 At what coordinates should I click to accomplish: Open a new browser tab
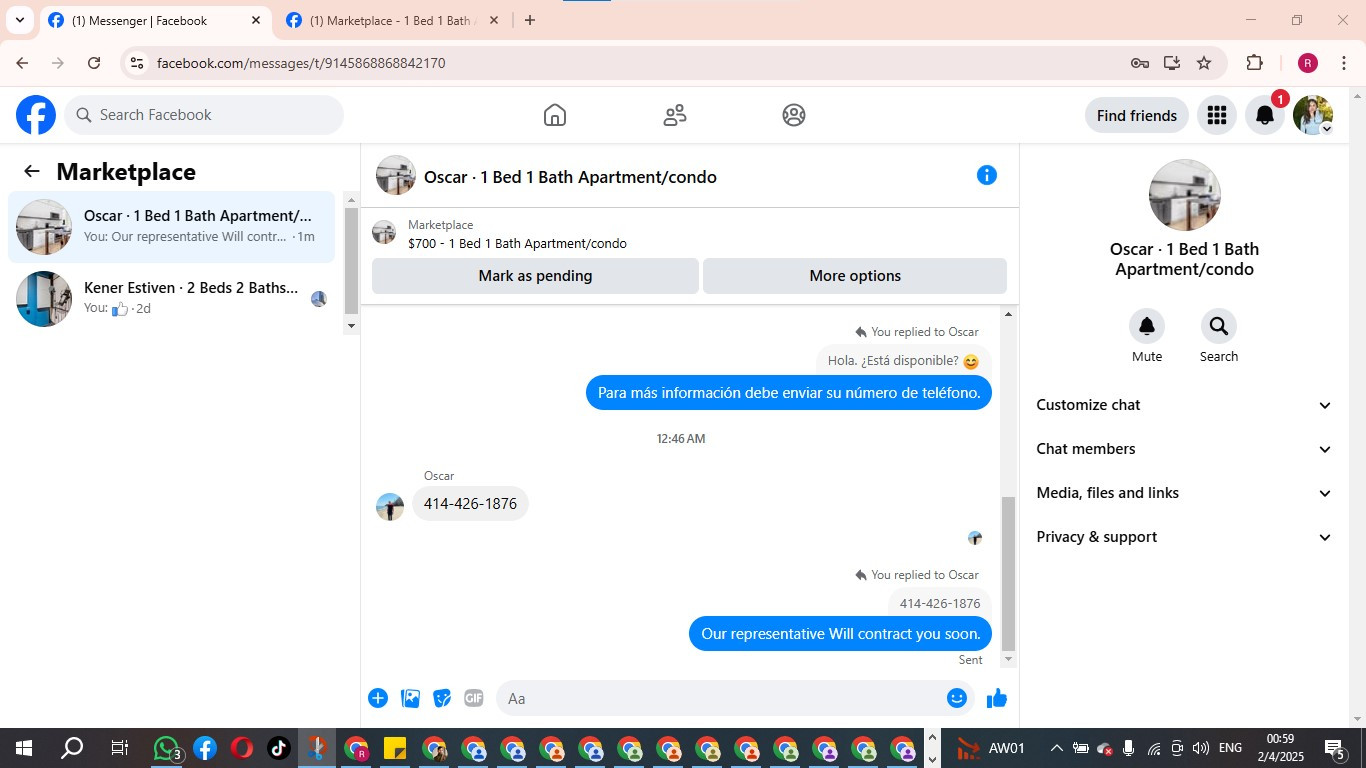530,20
